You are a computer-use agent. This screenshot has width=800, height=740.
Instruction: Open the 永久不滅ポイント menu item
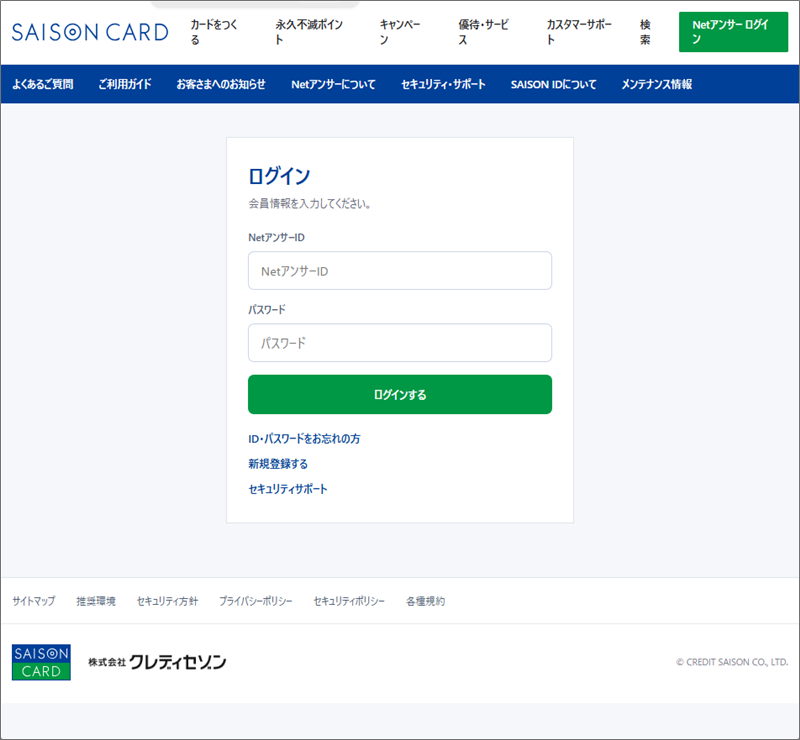309,32
